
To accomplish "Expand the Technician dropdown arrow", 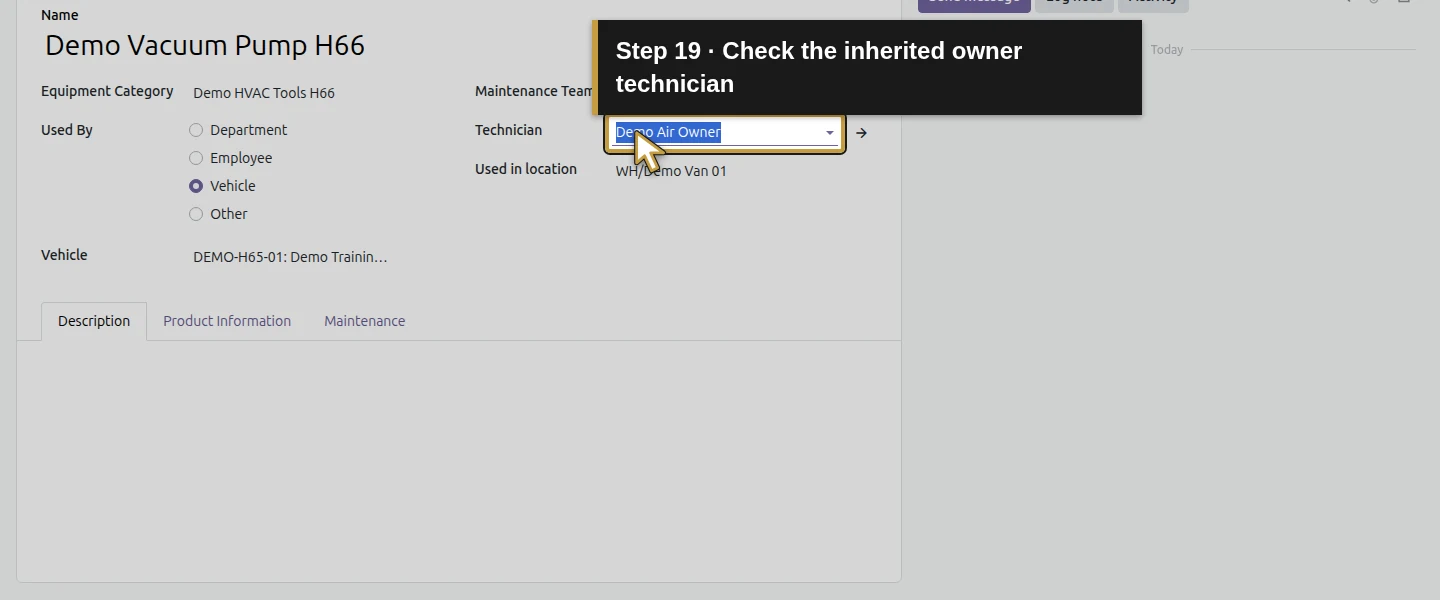I will pyautogui.click(x=829, y=133).
